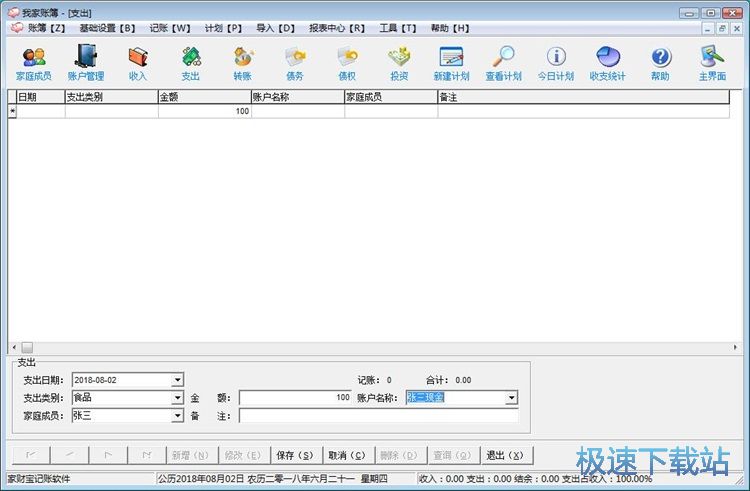Click the 账户管理 account management icon
The height and width of the screenshot is (491, 750).
pos(86,63)
